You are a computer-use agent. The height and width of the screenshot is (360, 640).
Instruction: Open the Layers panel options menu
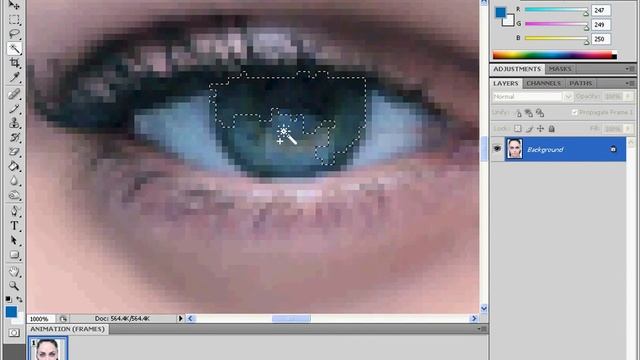click(630, 83)
